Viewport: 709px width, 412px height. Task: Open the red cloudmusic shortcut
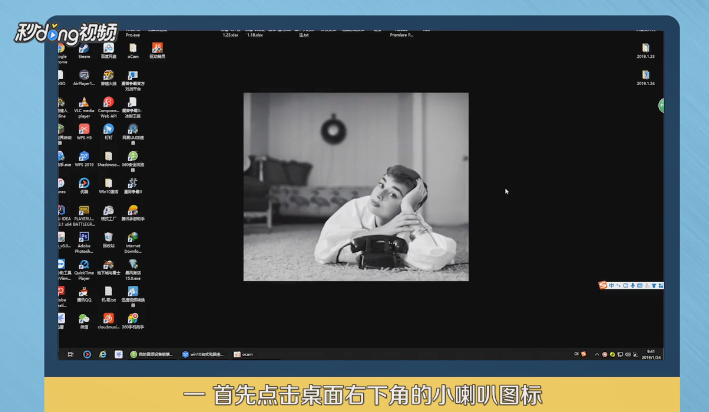pyautogui.click(x=108, y=321)
